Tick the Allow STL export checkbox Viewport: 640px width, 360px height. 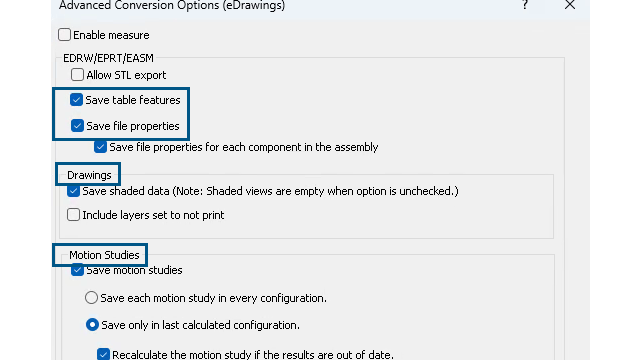tap(77, 75)
